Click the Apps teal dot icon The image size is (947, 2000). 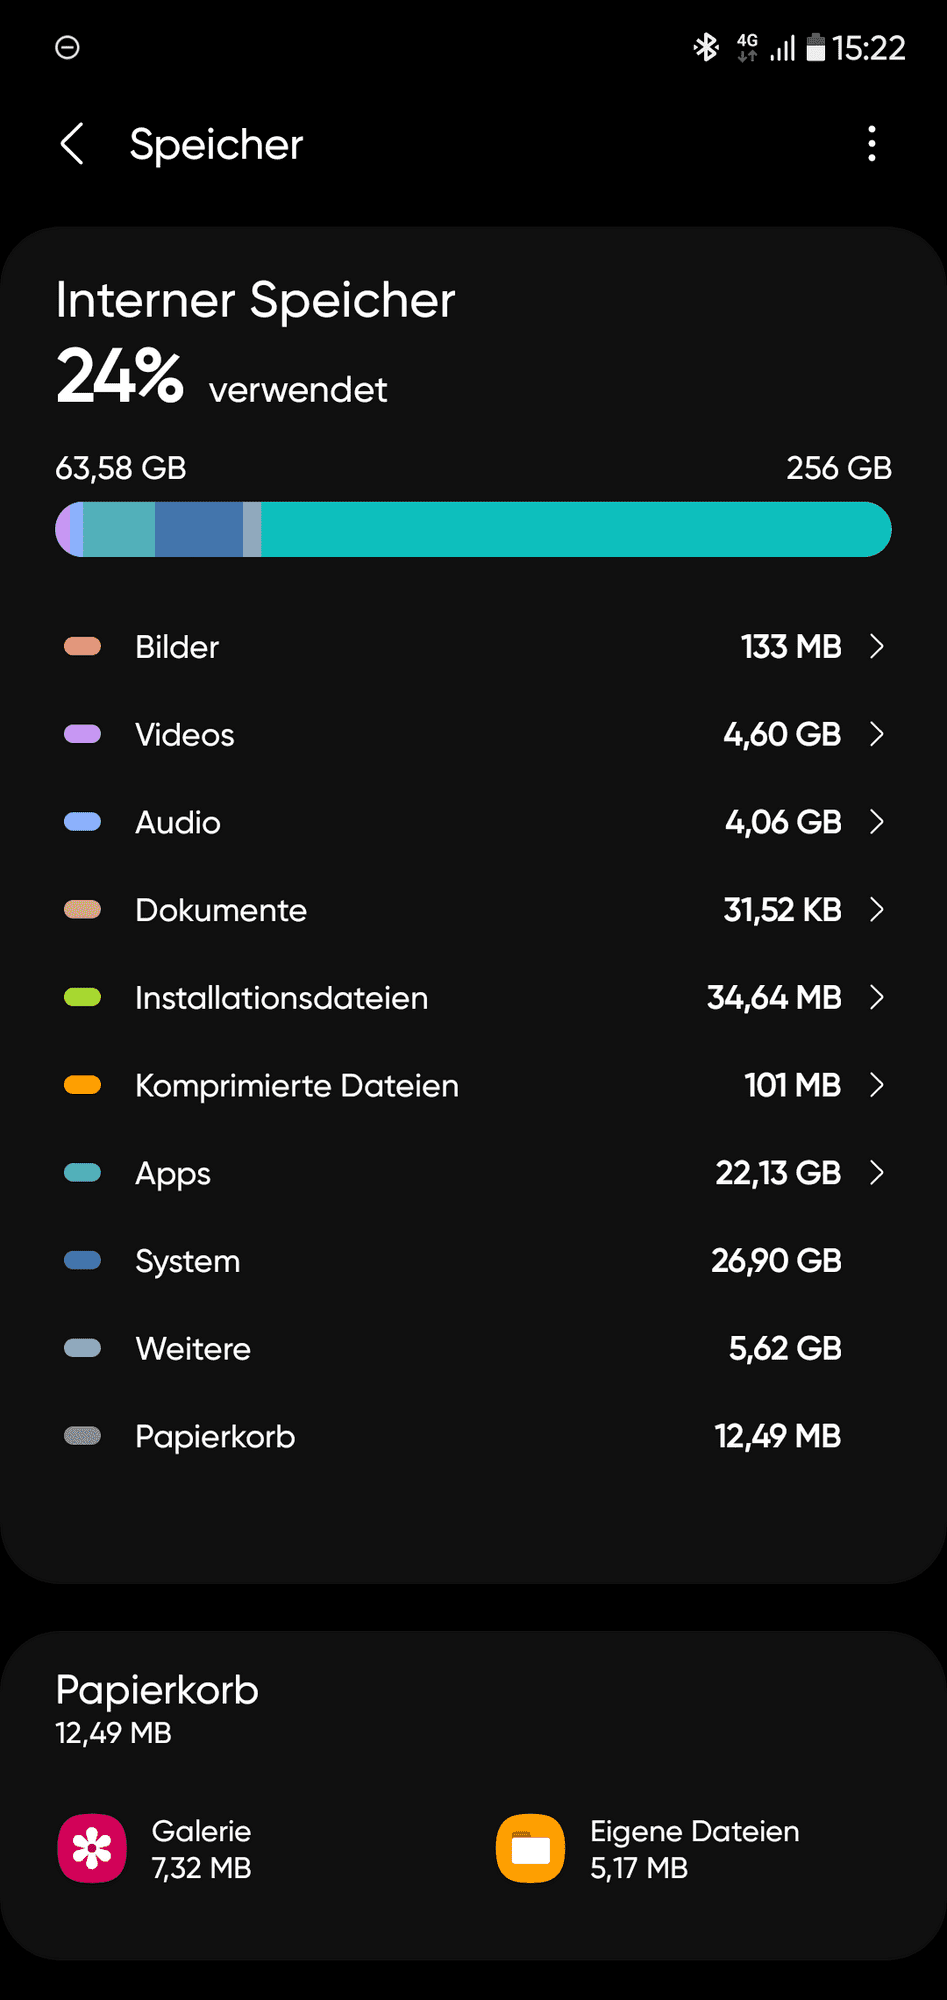tap(82, 1172)
